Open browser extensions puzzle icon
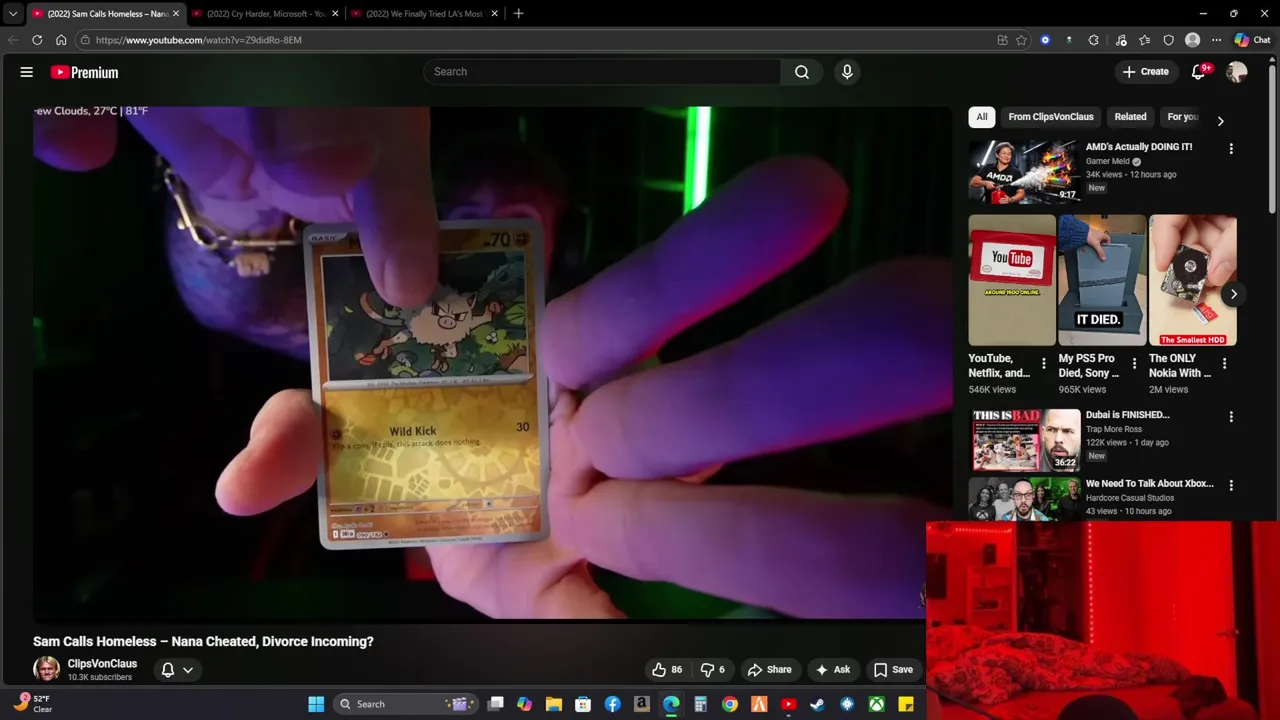1280x720 pixels. tap(1093, 40)
